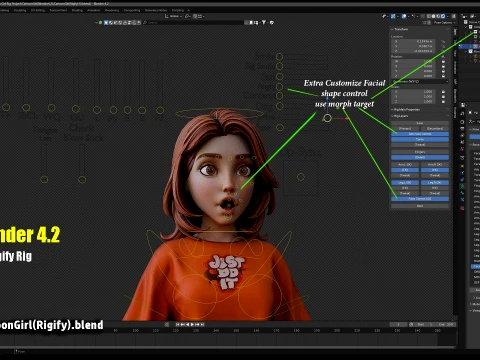Viewport: 480px width, 360px height.
Task: Select the Tongue Len slider control
Action: pos(44,179)
